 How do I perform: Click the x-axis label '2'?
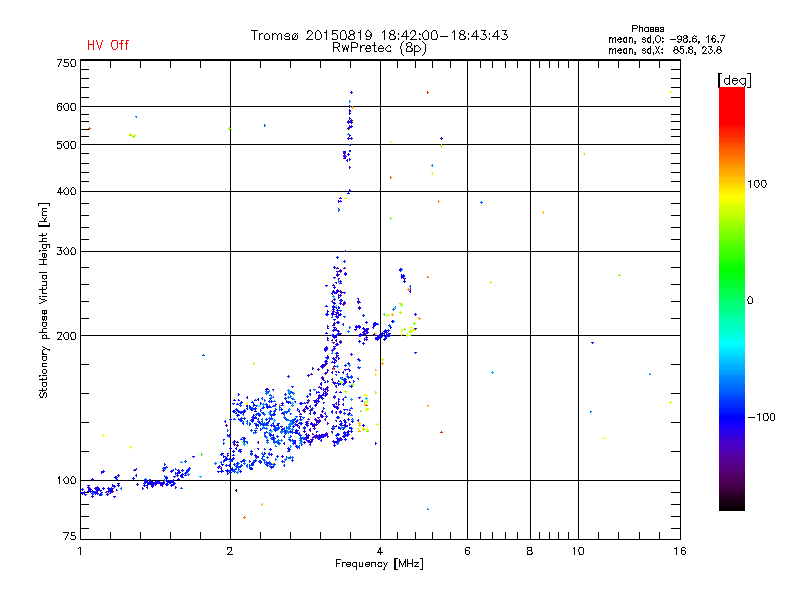230,551
